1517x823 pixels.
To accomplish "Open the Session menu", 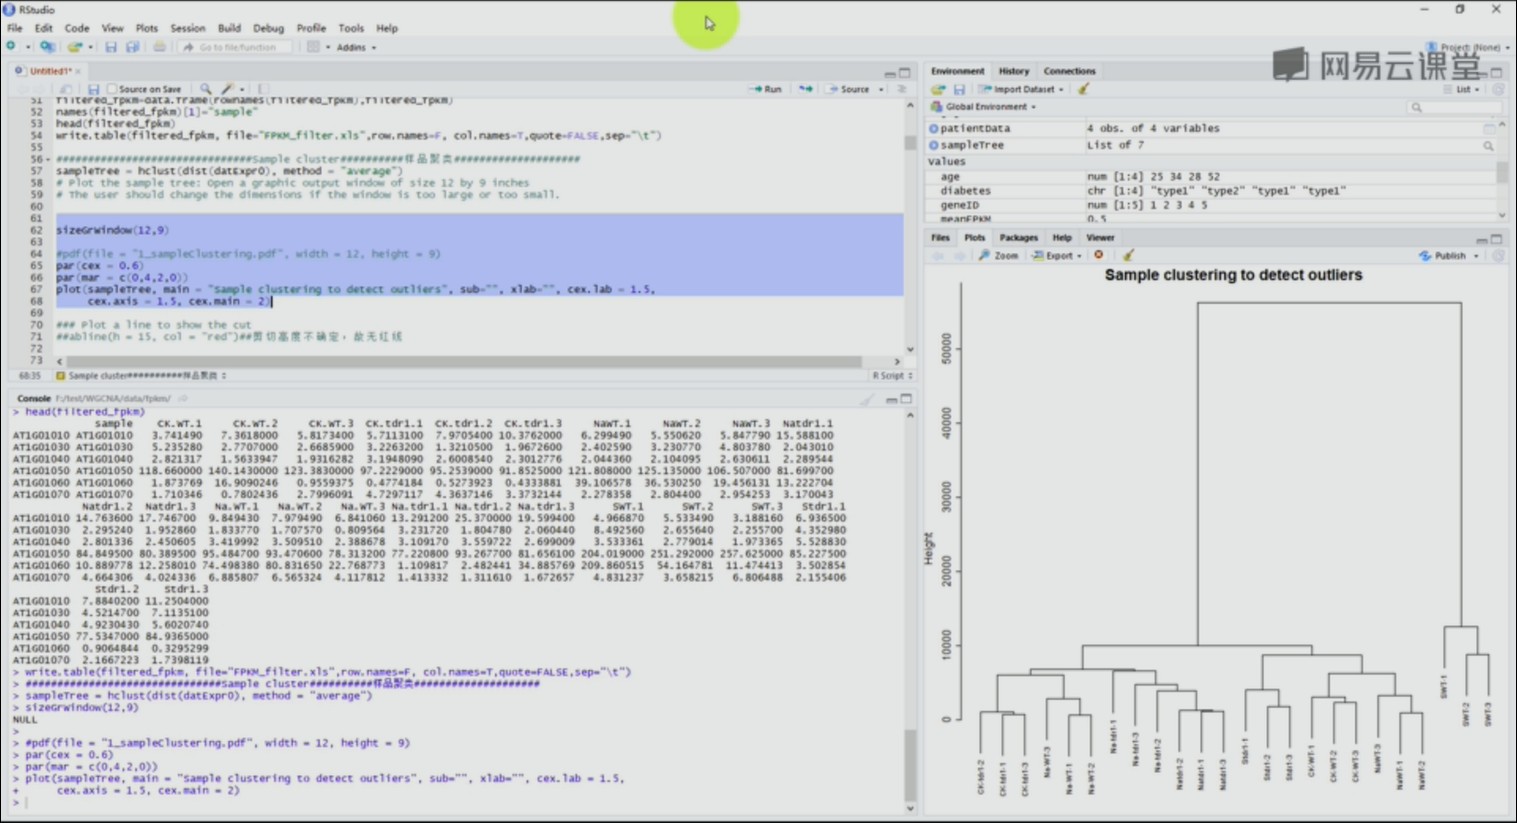I will click(x=187, y=28).
